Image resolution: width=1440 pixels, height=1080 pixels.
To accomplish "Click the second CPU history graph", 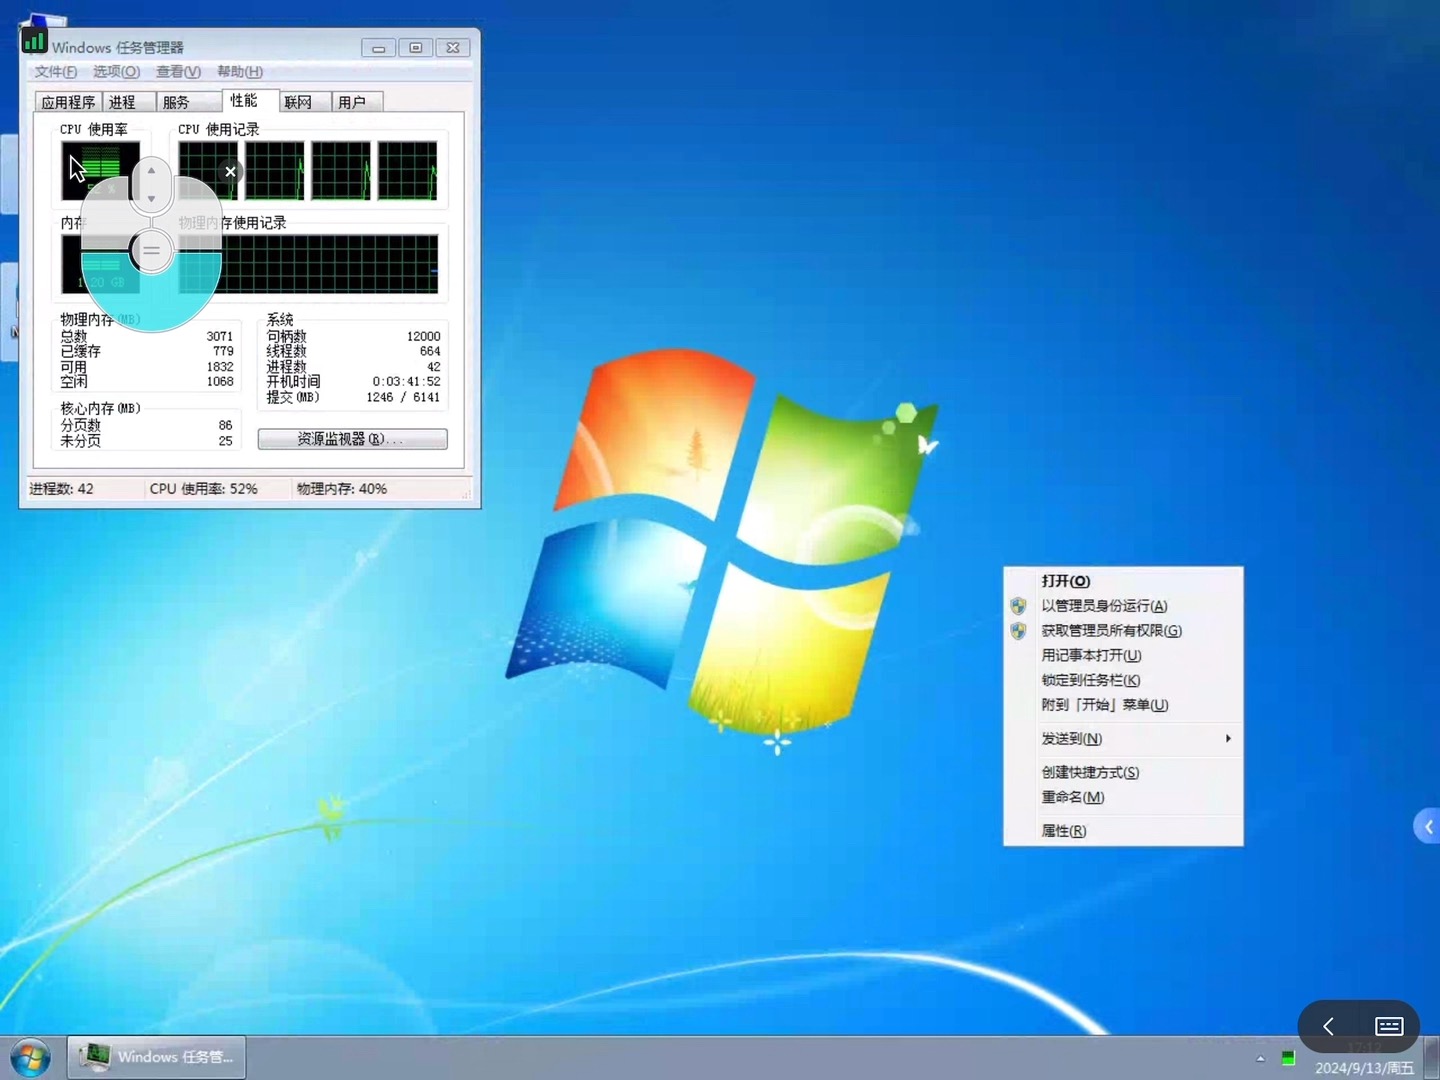I will (x=275, y=171).
